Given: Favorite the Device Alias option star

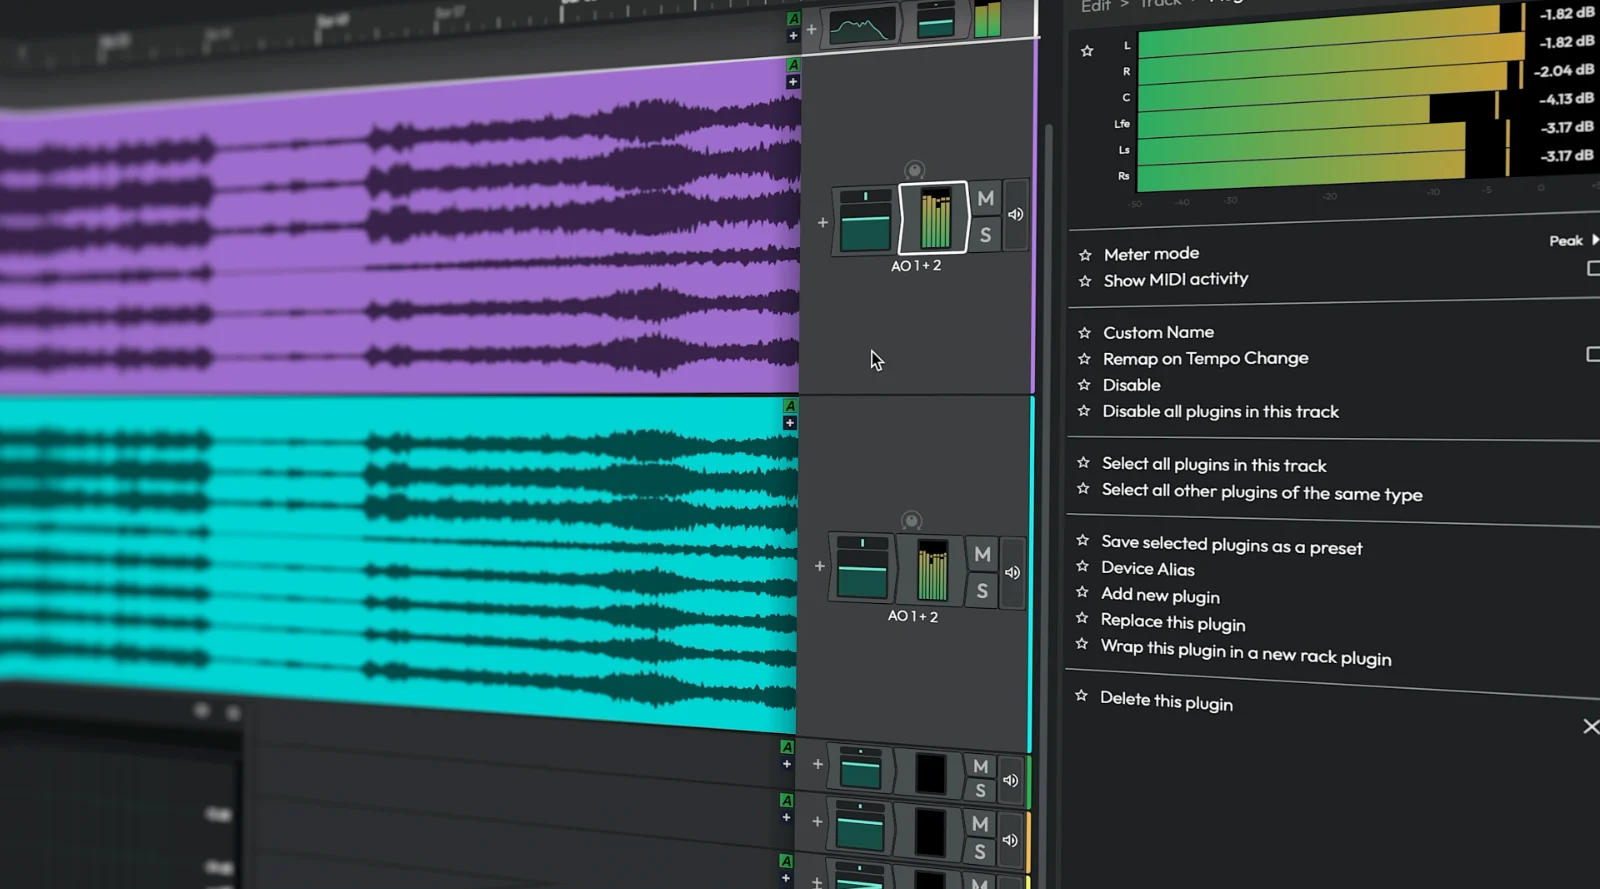Looking at the screenshot, I should coord(1082,566).
